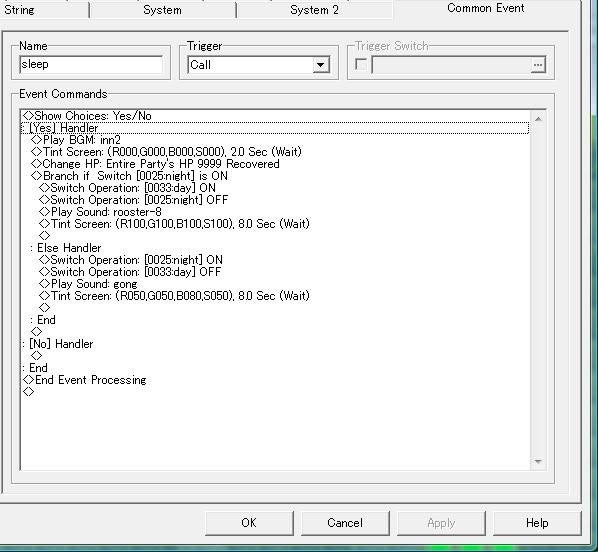Click scrollbar up arrow in Event Commands
The width and height of the screenshot is (598, 552).
(538, 119)
